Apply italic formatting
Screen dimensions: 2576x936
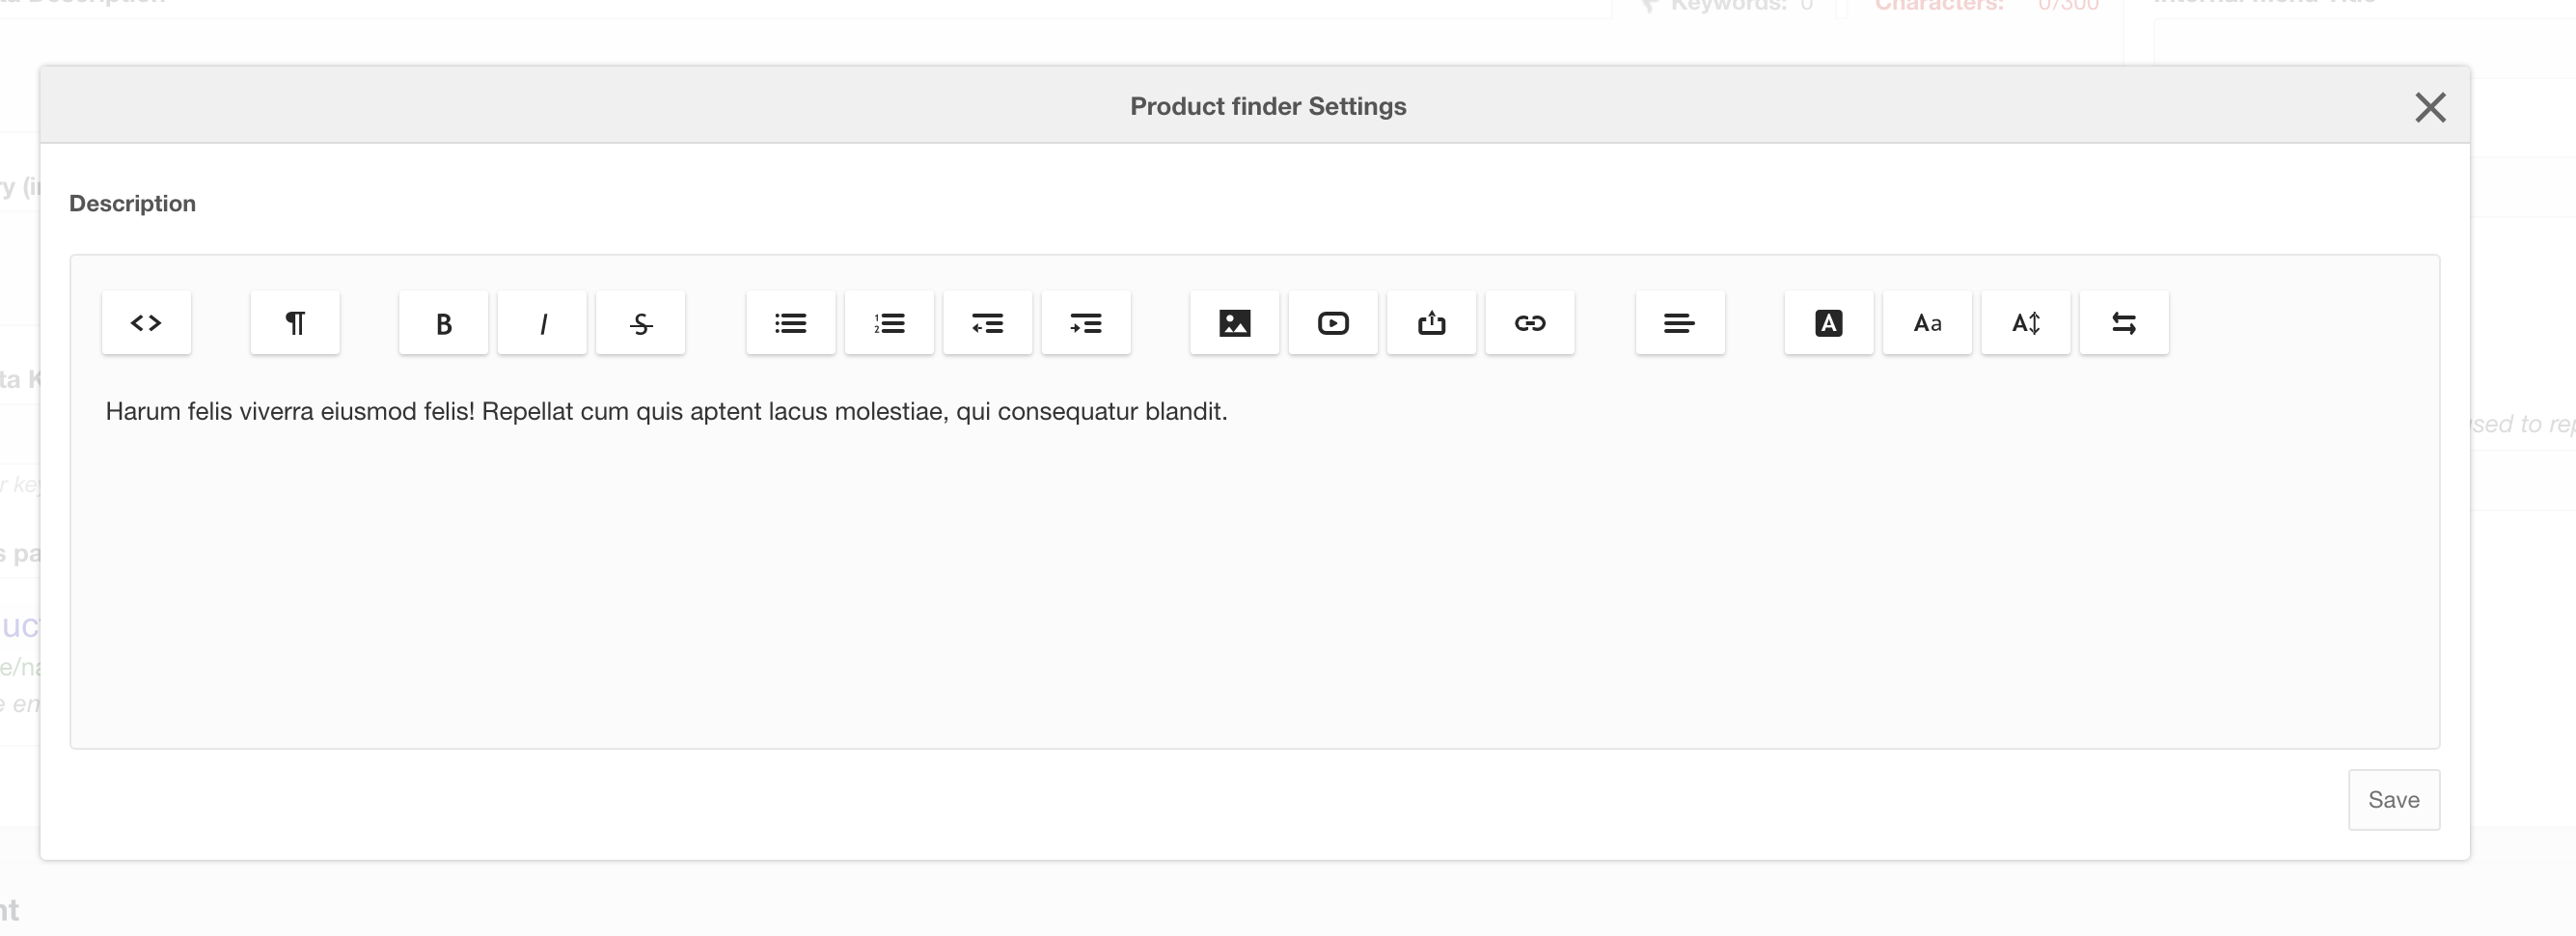(x=542, y=323)
